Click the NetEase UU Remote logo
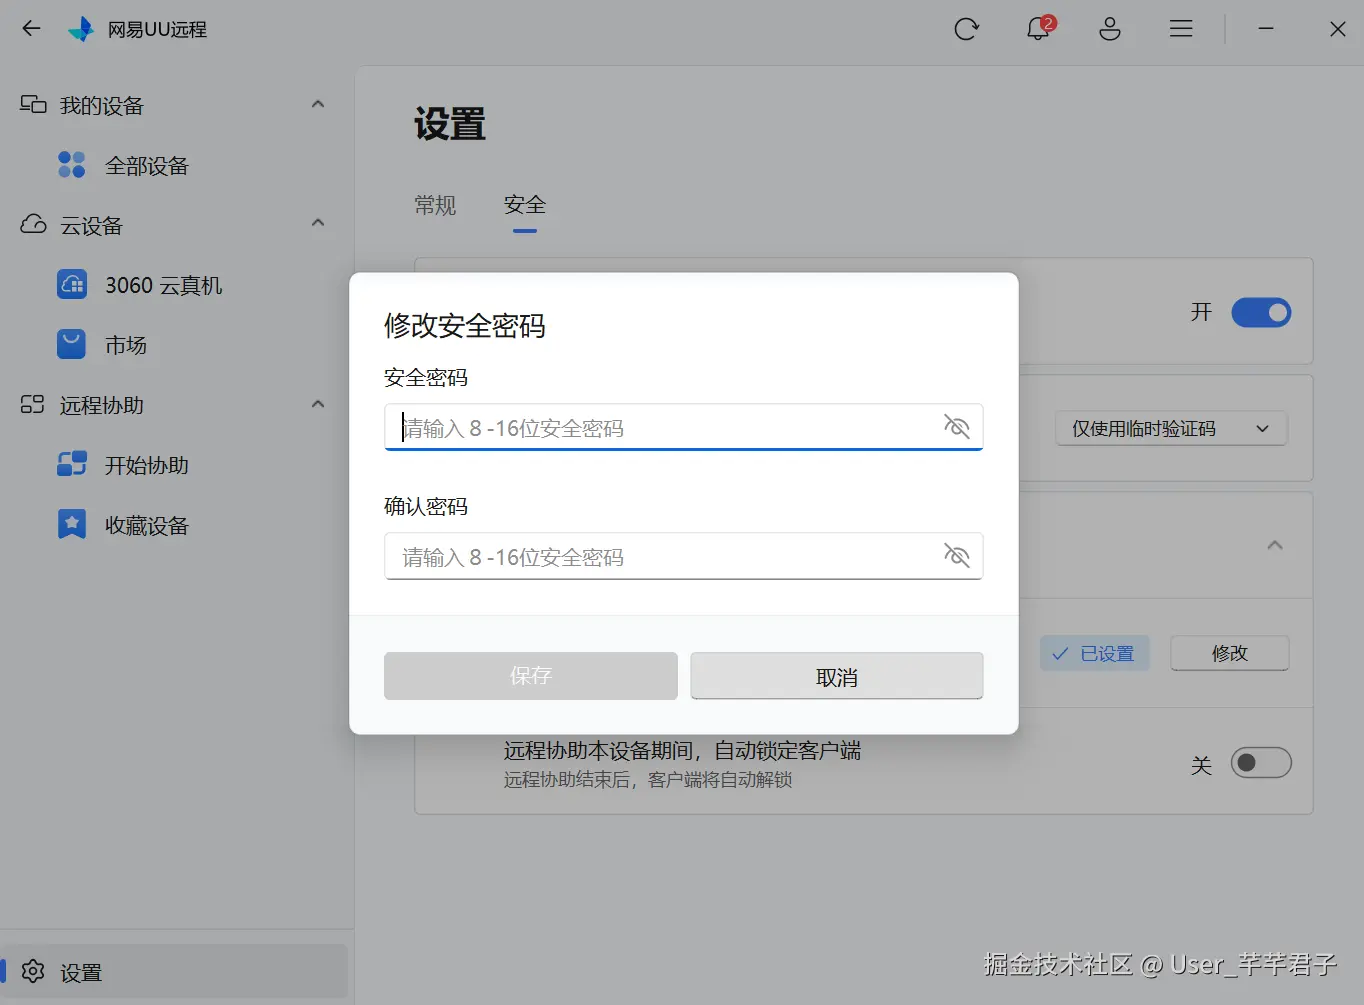The height and width of the screenshot is (1005, 1364). coord(80,29)
